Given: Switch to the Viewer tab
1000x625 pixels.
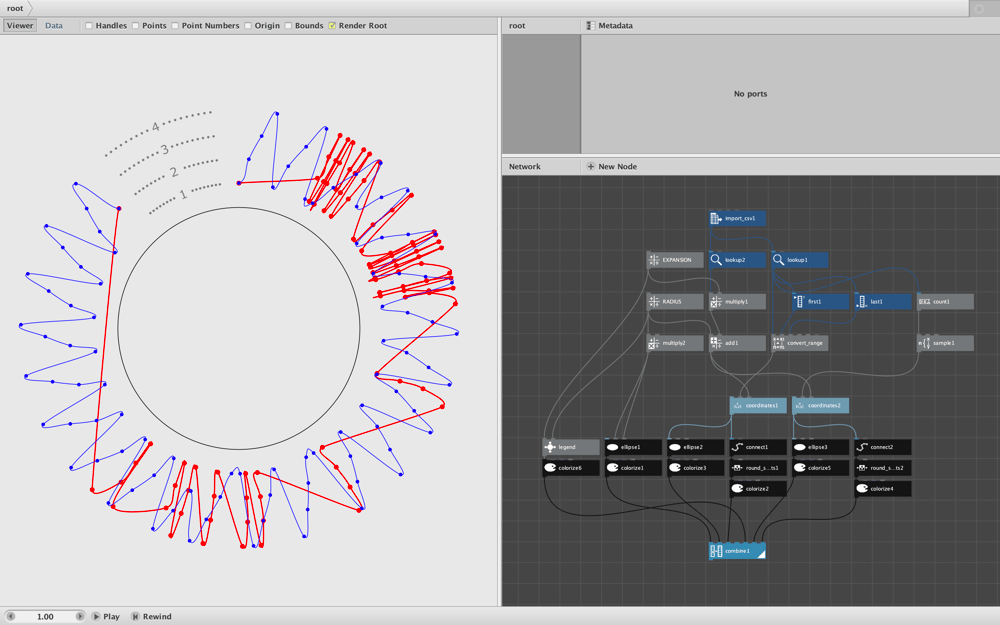Looking at the screenshot, I should [x=20, y=26].
